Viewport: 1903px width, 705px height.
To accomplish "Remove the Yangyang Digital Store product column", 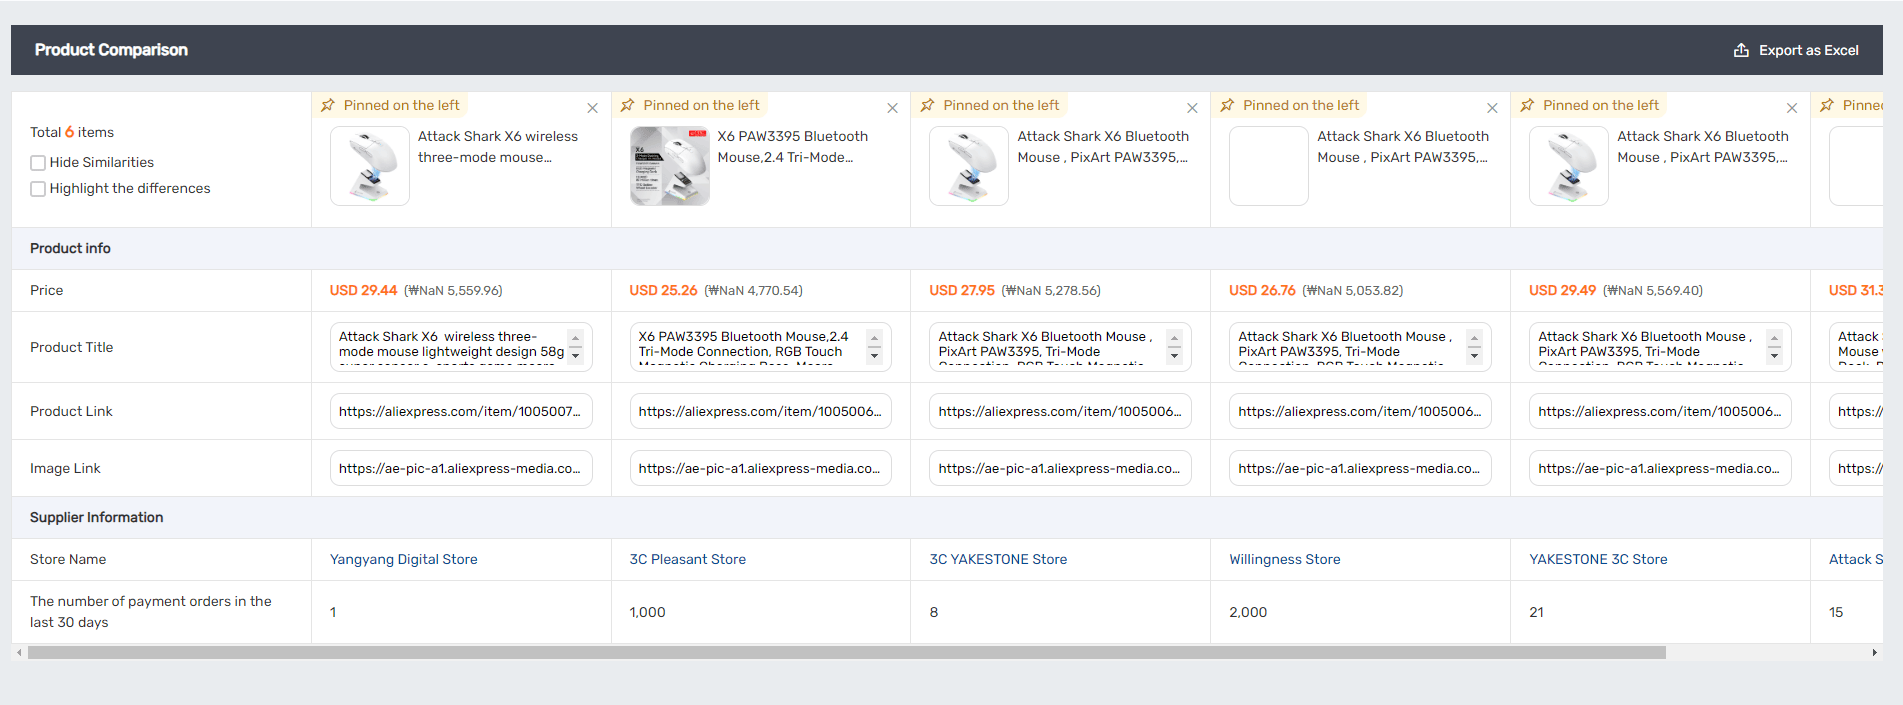I will pos(592,108).
